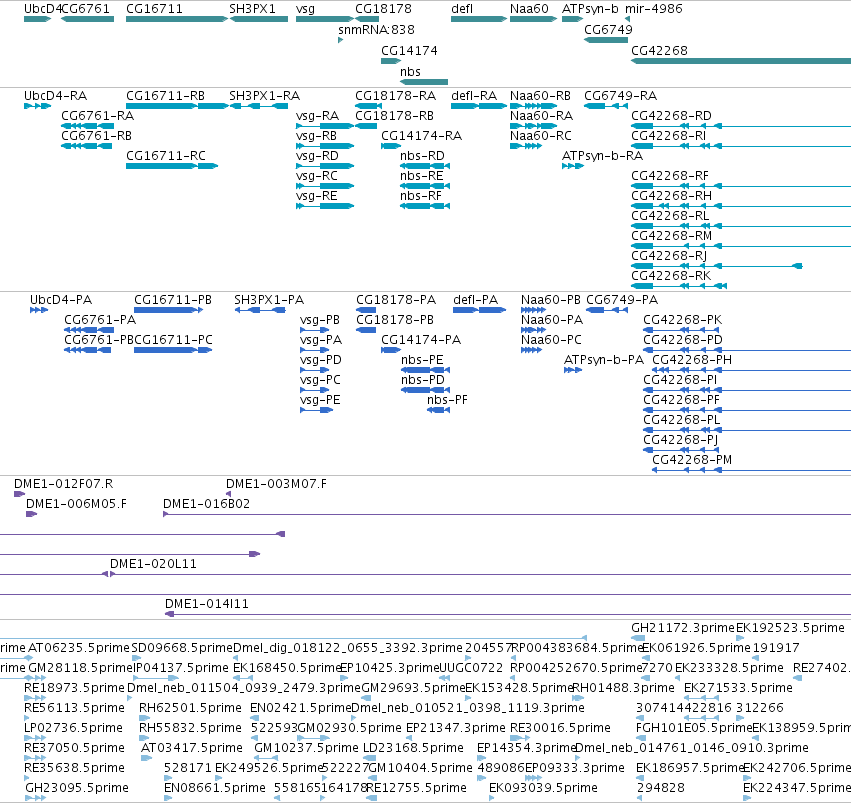Image resolution: width=851 pixels, height=803 pixels.
Task: Select the DME1-020L11 clone label
Action: [x=153, y=564]
